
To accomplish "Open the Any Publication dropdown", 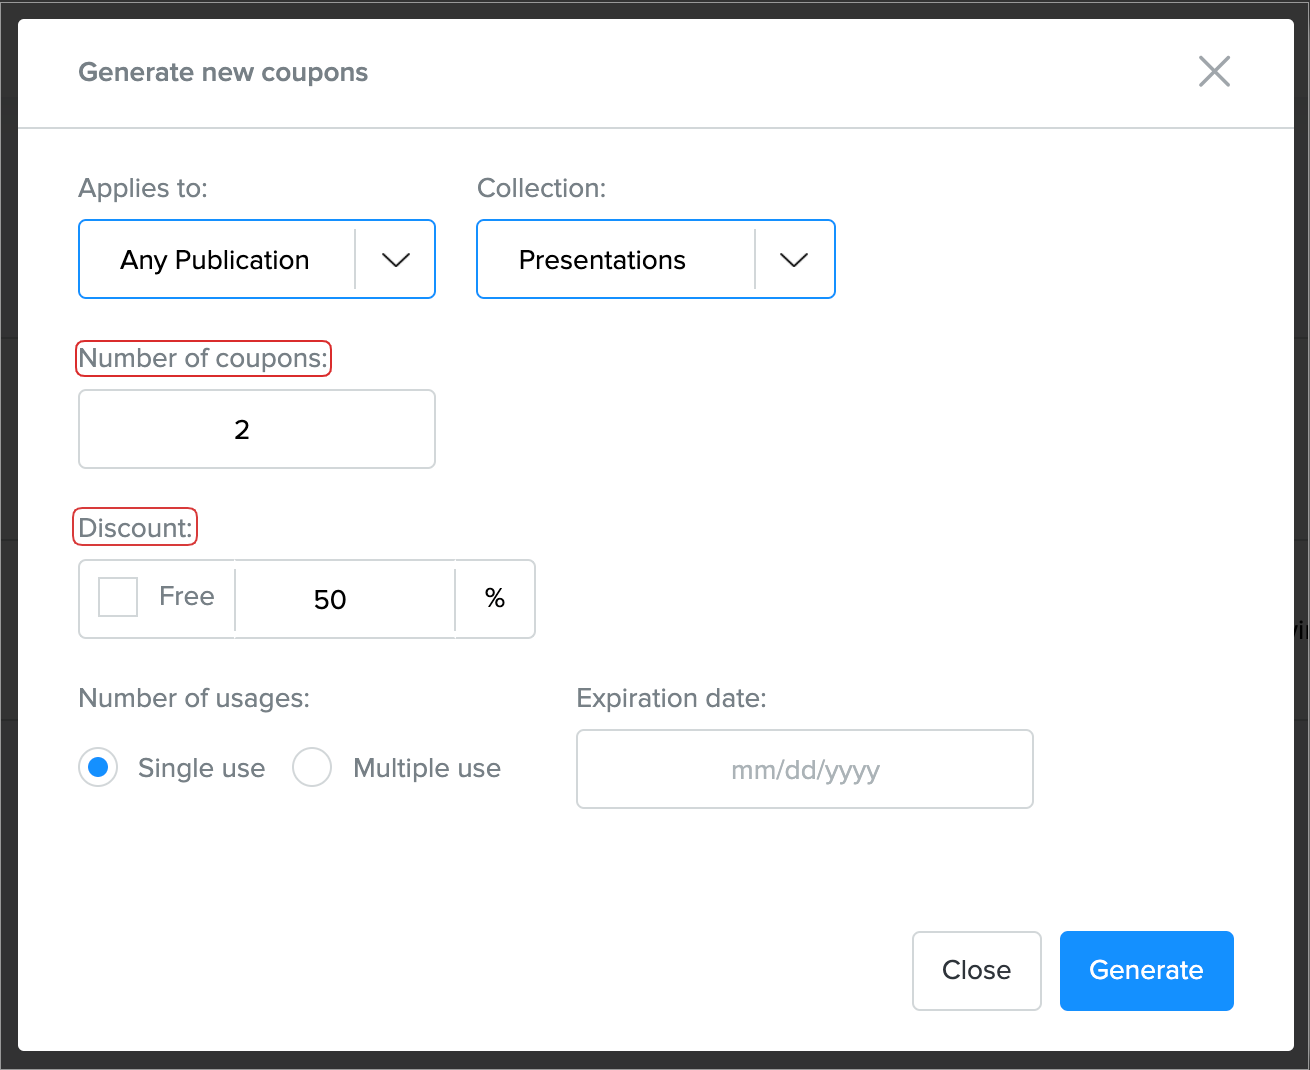I will pos(215,260).
